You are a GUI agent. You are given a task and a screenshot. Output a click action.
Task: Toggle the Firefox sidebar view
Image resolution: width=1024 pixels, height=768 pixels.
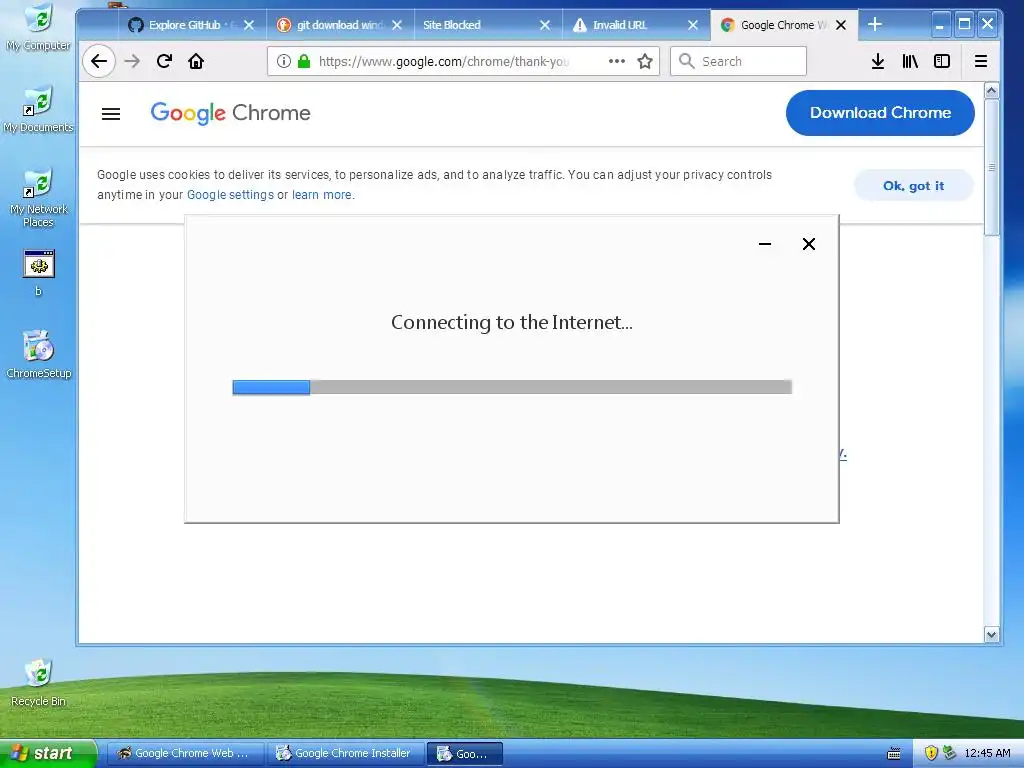(x=942, y=61)
